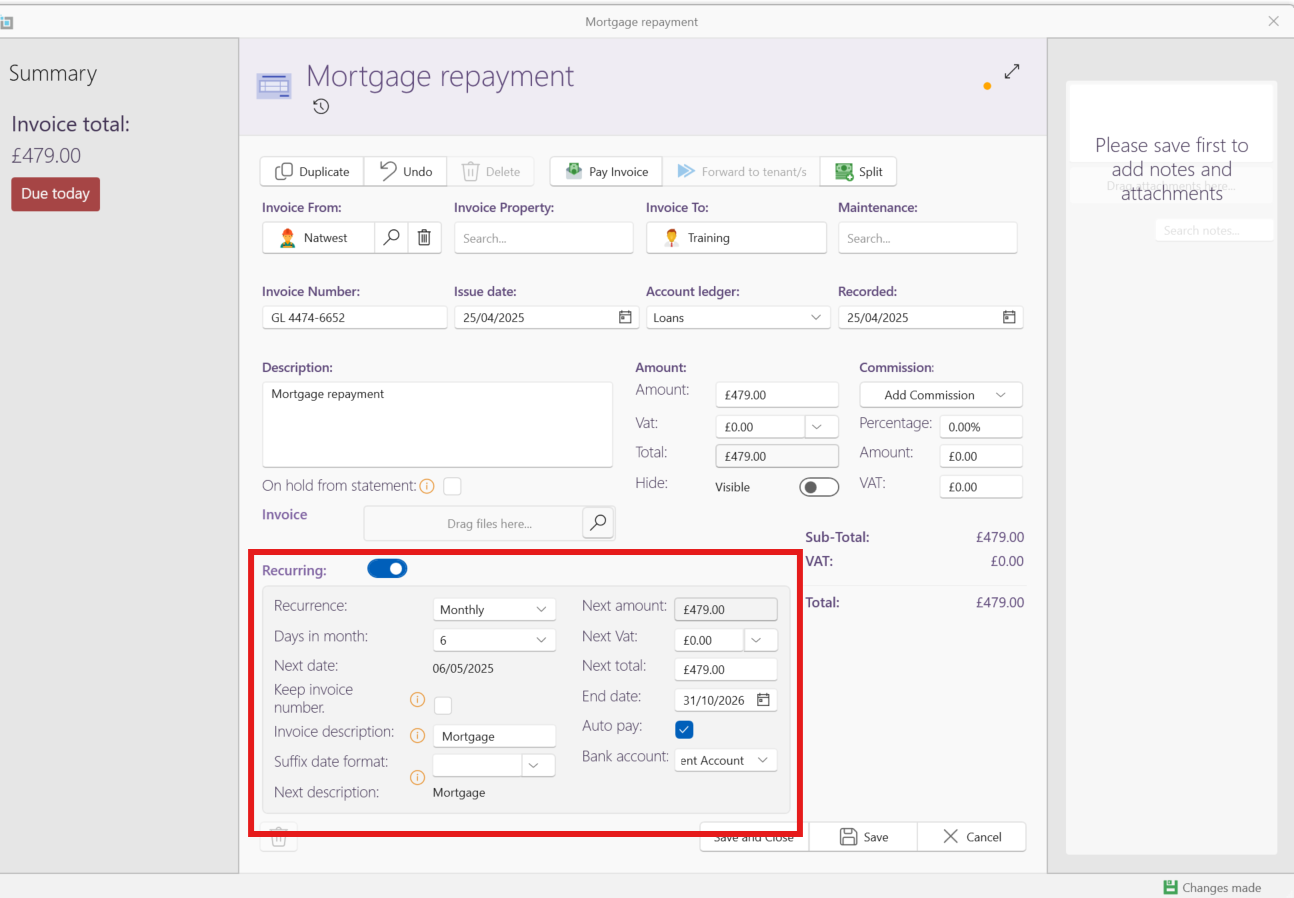Screen dimensions: 1294x898
Task: Click the app icon in the title bar
Action: coord(6,22)
